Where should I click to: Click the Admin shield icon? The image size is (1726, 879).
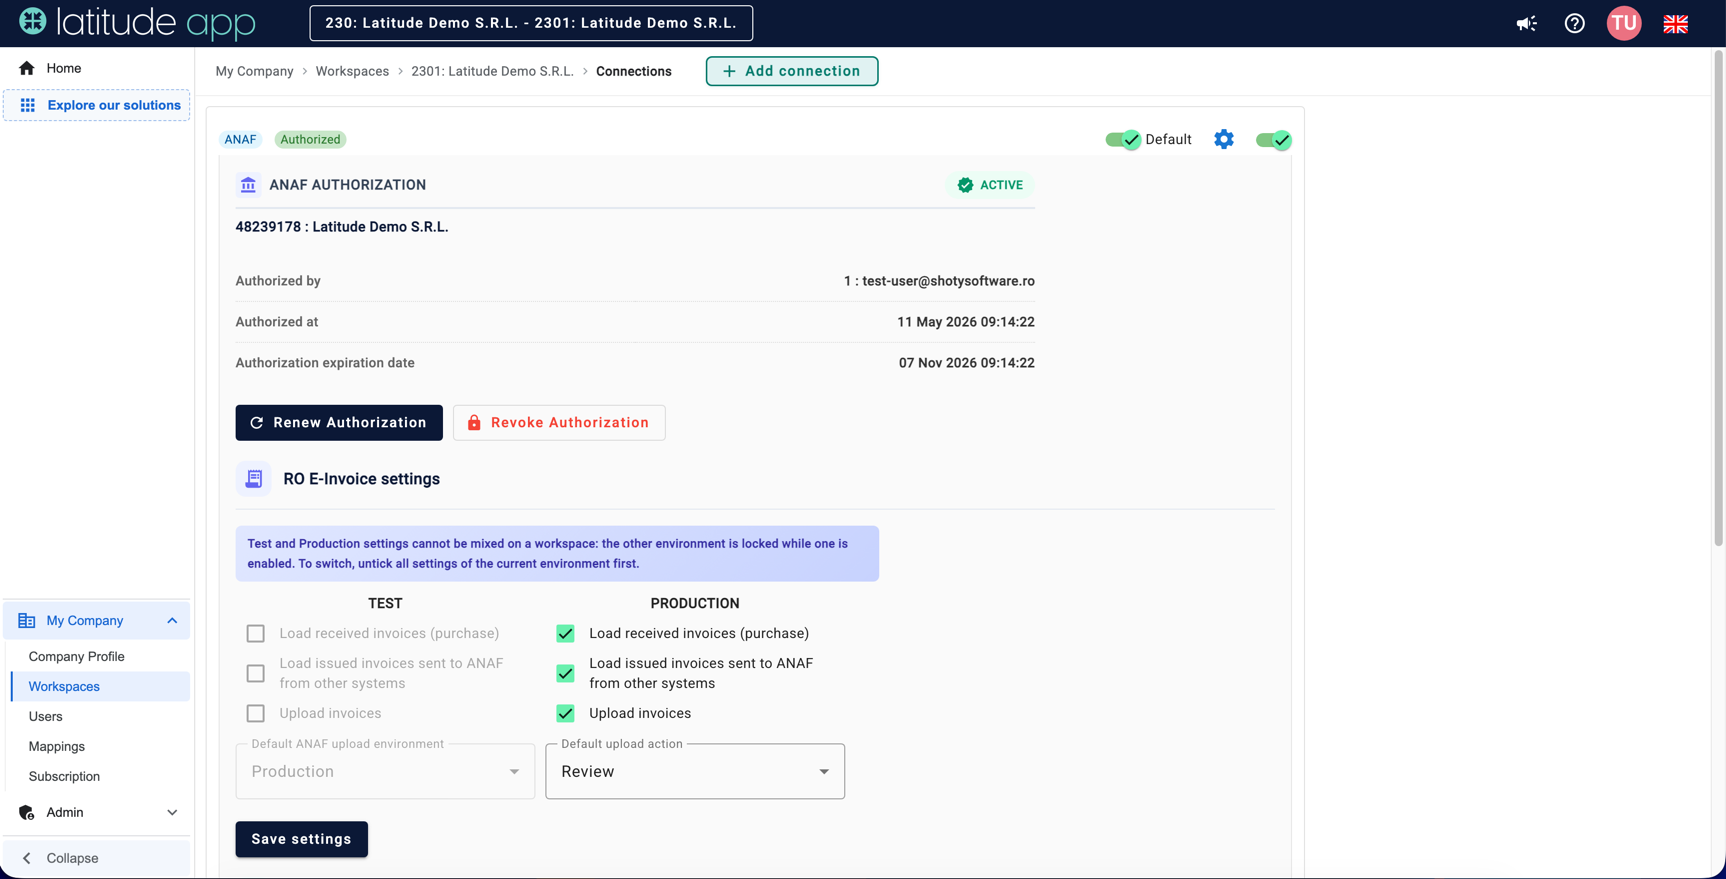(x=27, y=813)
